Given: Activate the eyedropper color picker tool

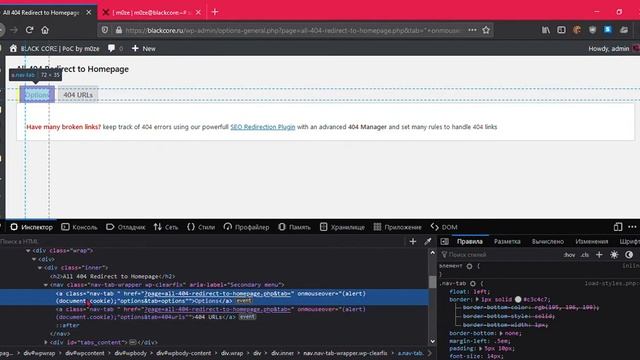Looking at the screenshot, I should [x=427, y=242].
